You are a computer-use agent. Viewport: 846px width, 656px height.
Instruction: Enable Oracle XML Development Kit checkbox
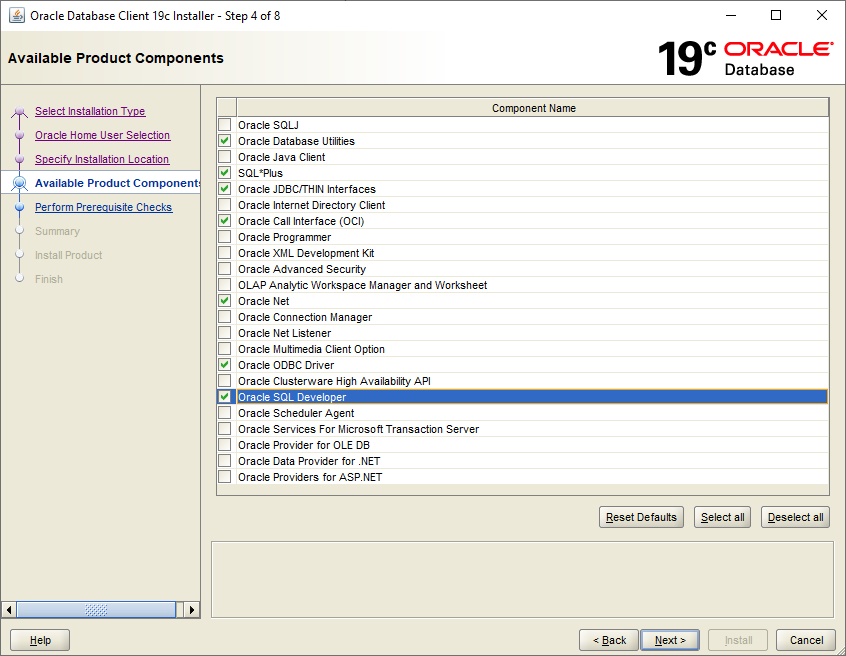pos(224,253)
